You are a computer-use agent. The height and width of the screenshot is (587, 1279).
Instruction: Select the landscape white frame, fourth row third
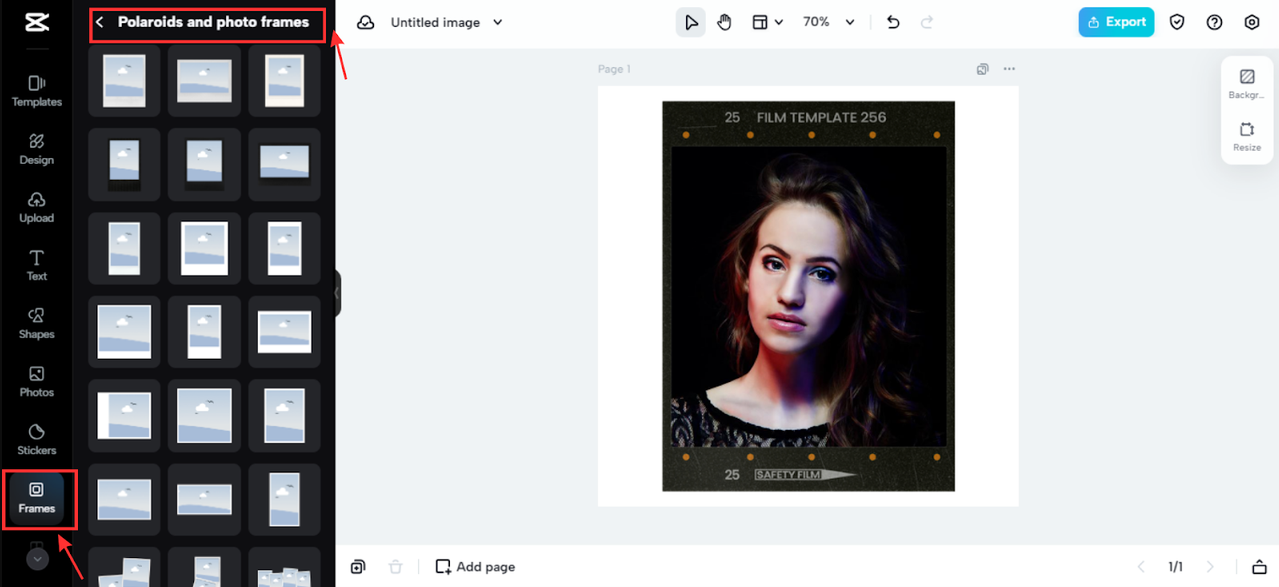[284, 332]
